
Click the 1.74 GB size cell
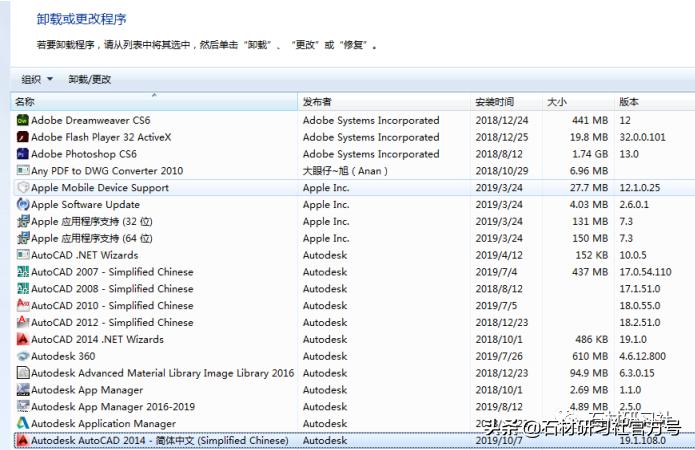[589, 154]
